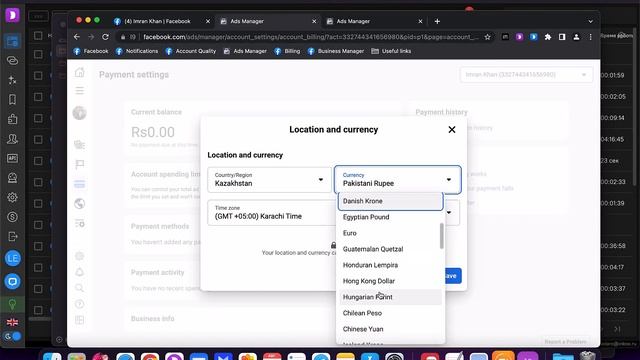This screenshot has height=360, width=640.
Task: Choose Hungarian Forint currency option
Action: point(391,297)
